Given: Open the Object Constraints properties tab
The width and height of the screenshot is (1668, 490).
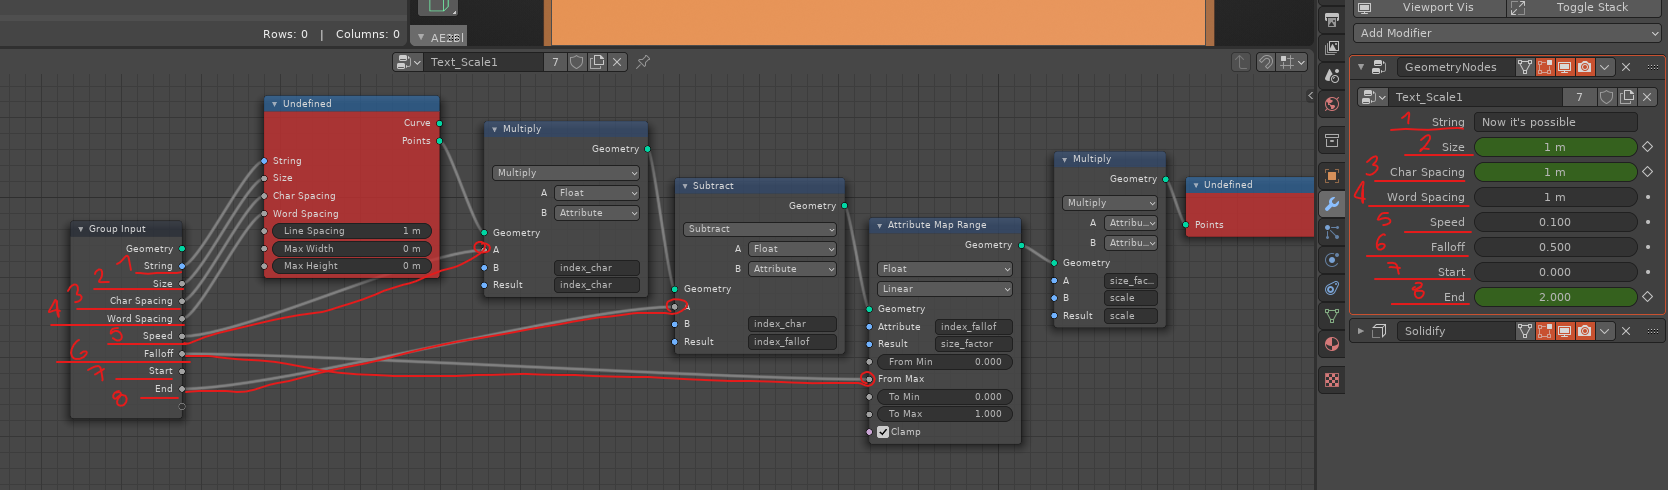Looking at the screenshot, I should (x=1332, y=288).
